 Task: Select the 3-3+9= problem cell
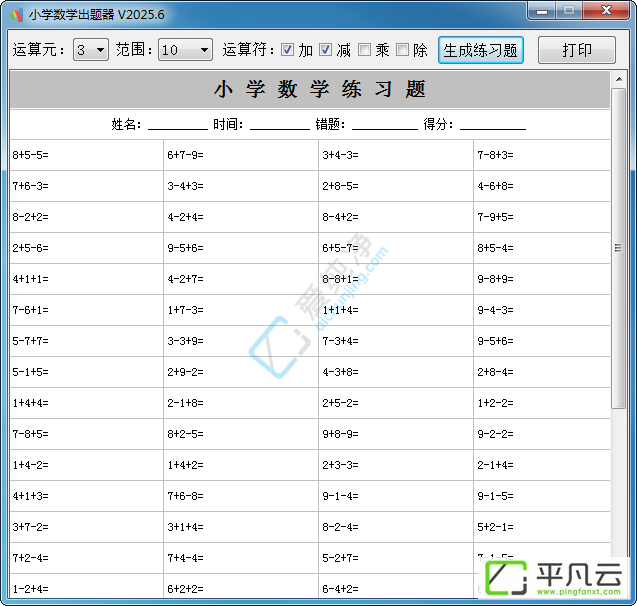click(x=241, y=341)
